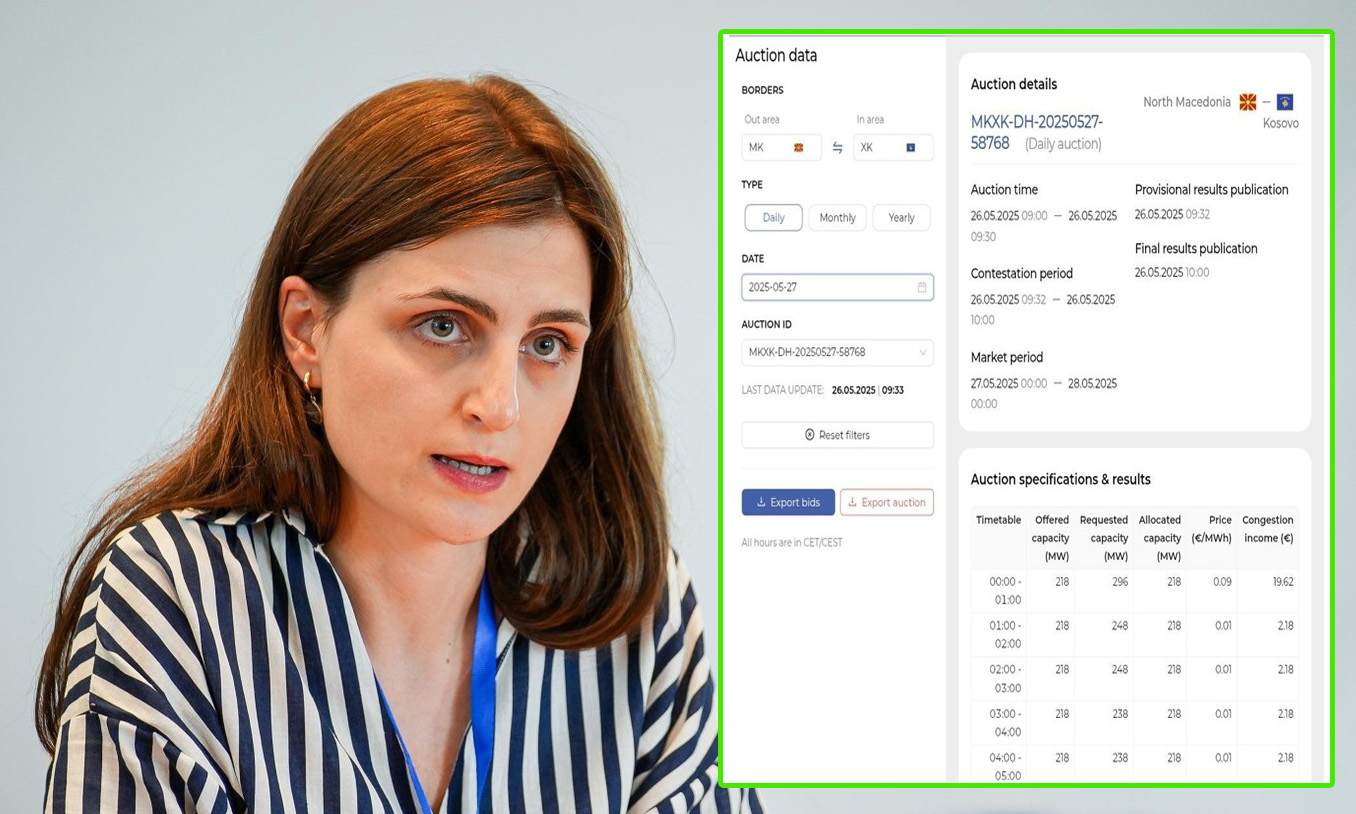This screenshot has height=814, width=1356.
Task: Click the date field 2025-05-27
Action: click(837, 287)
